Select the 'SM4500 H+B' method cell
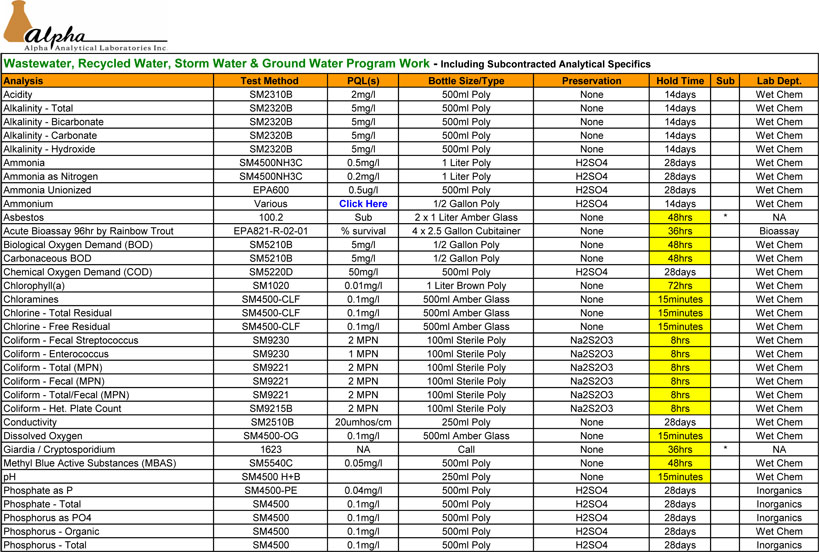Viewport: 820px width, 553px height. [270, 477]
